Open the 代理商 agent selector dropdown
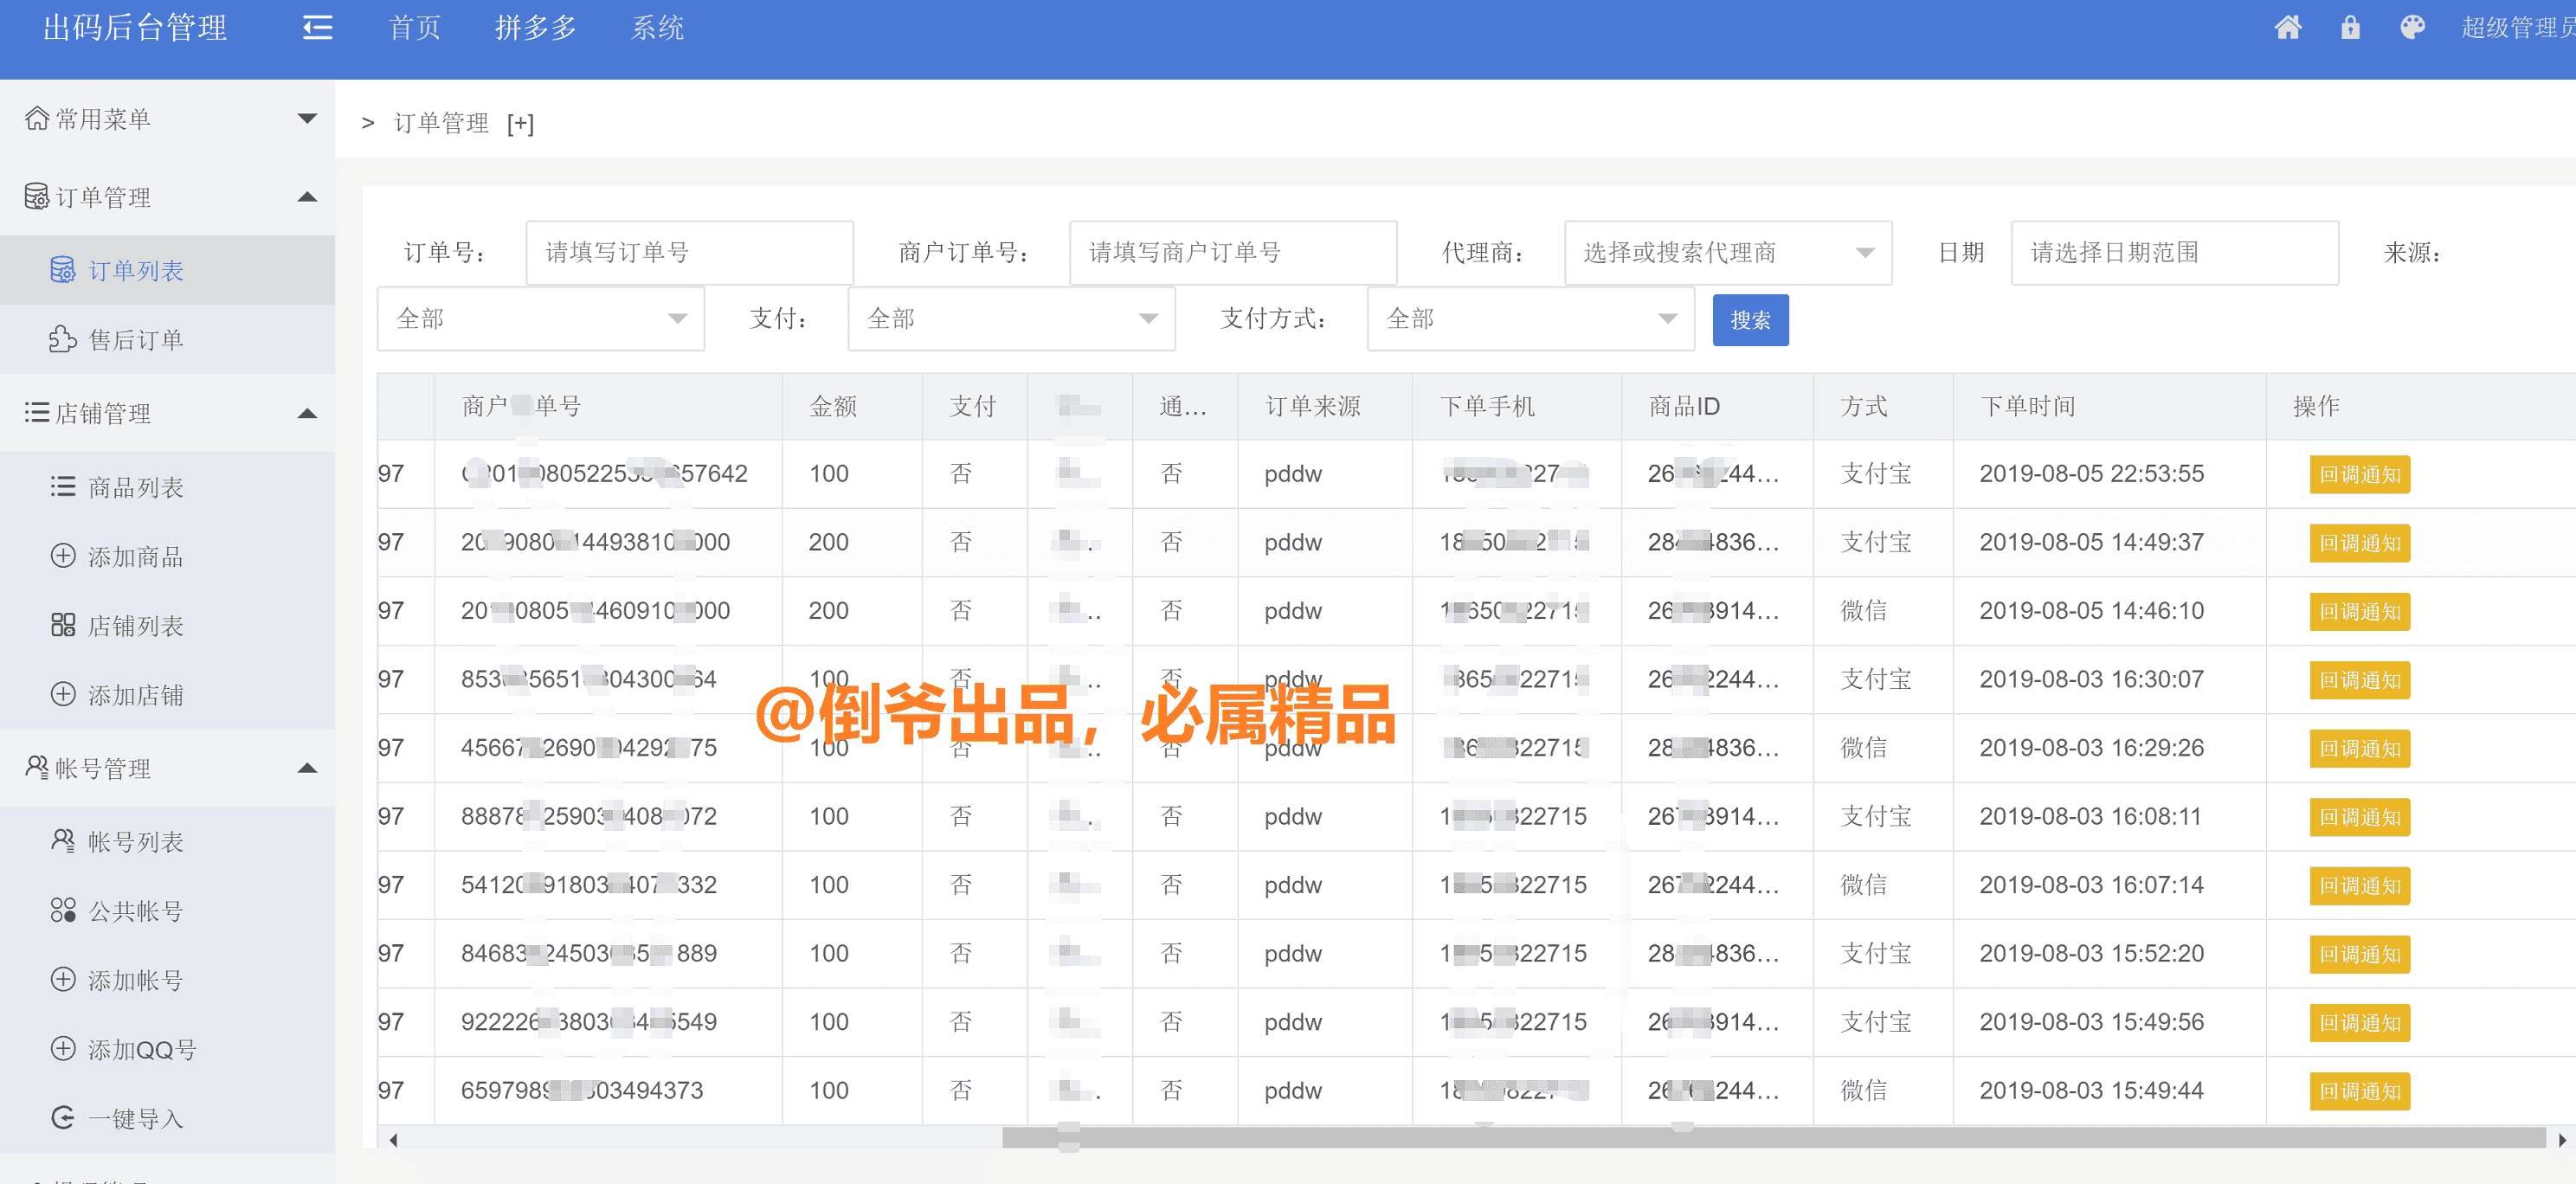Image resolution: width=2576 pixels, height=1184 pixels. (x=1727, y=253)
